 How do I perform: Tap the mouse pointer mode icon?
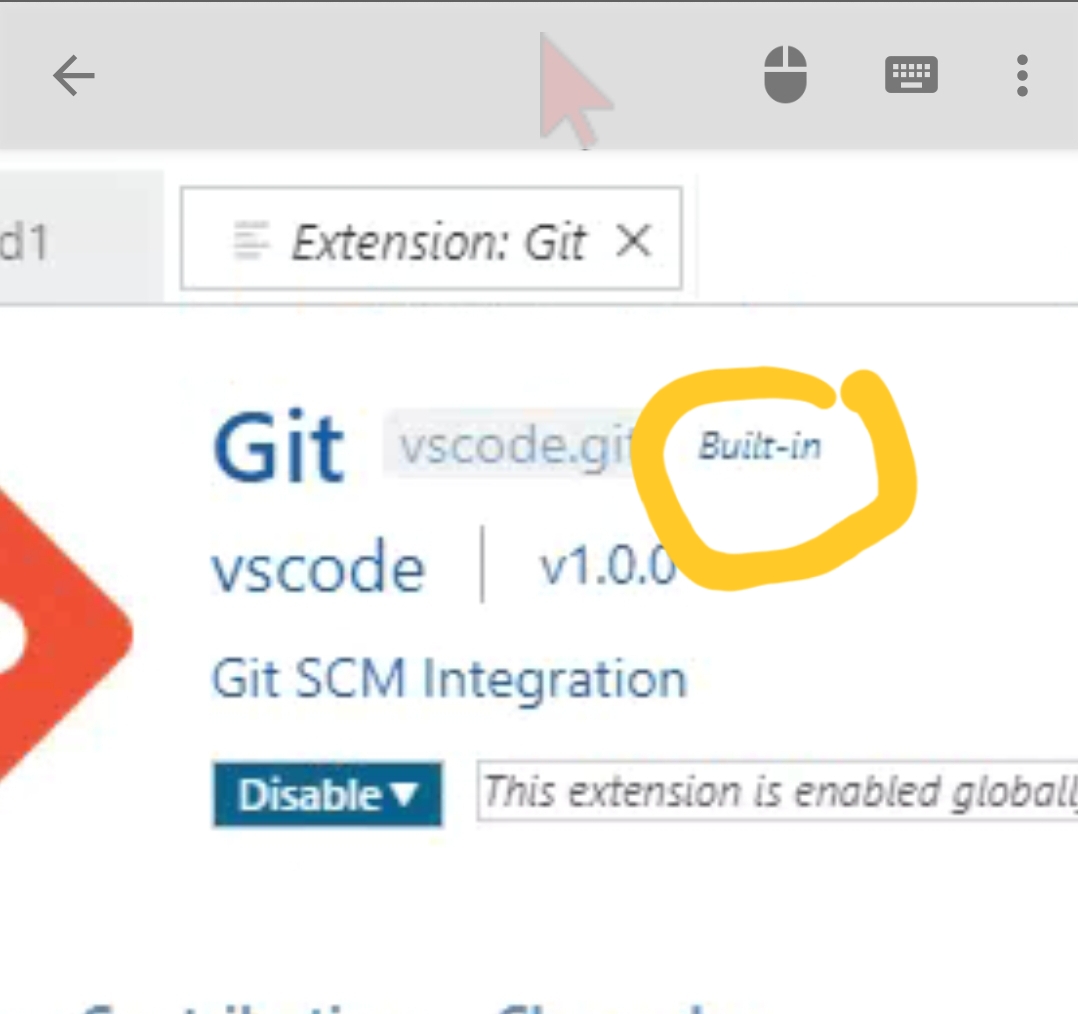pos(786,75)
